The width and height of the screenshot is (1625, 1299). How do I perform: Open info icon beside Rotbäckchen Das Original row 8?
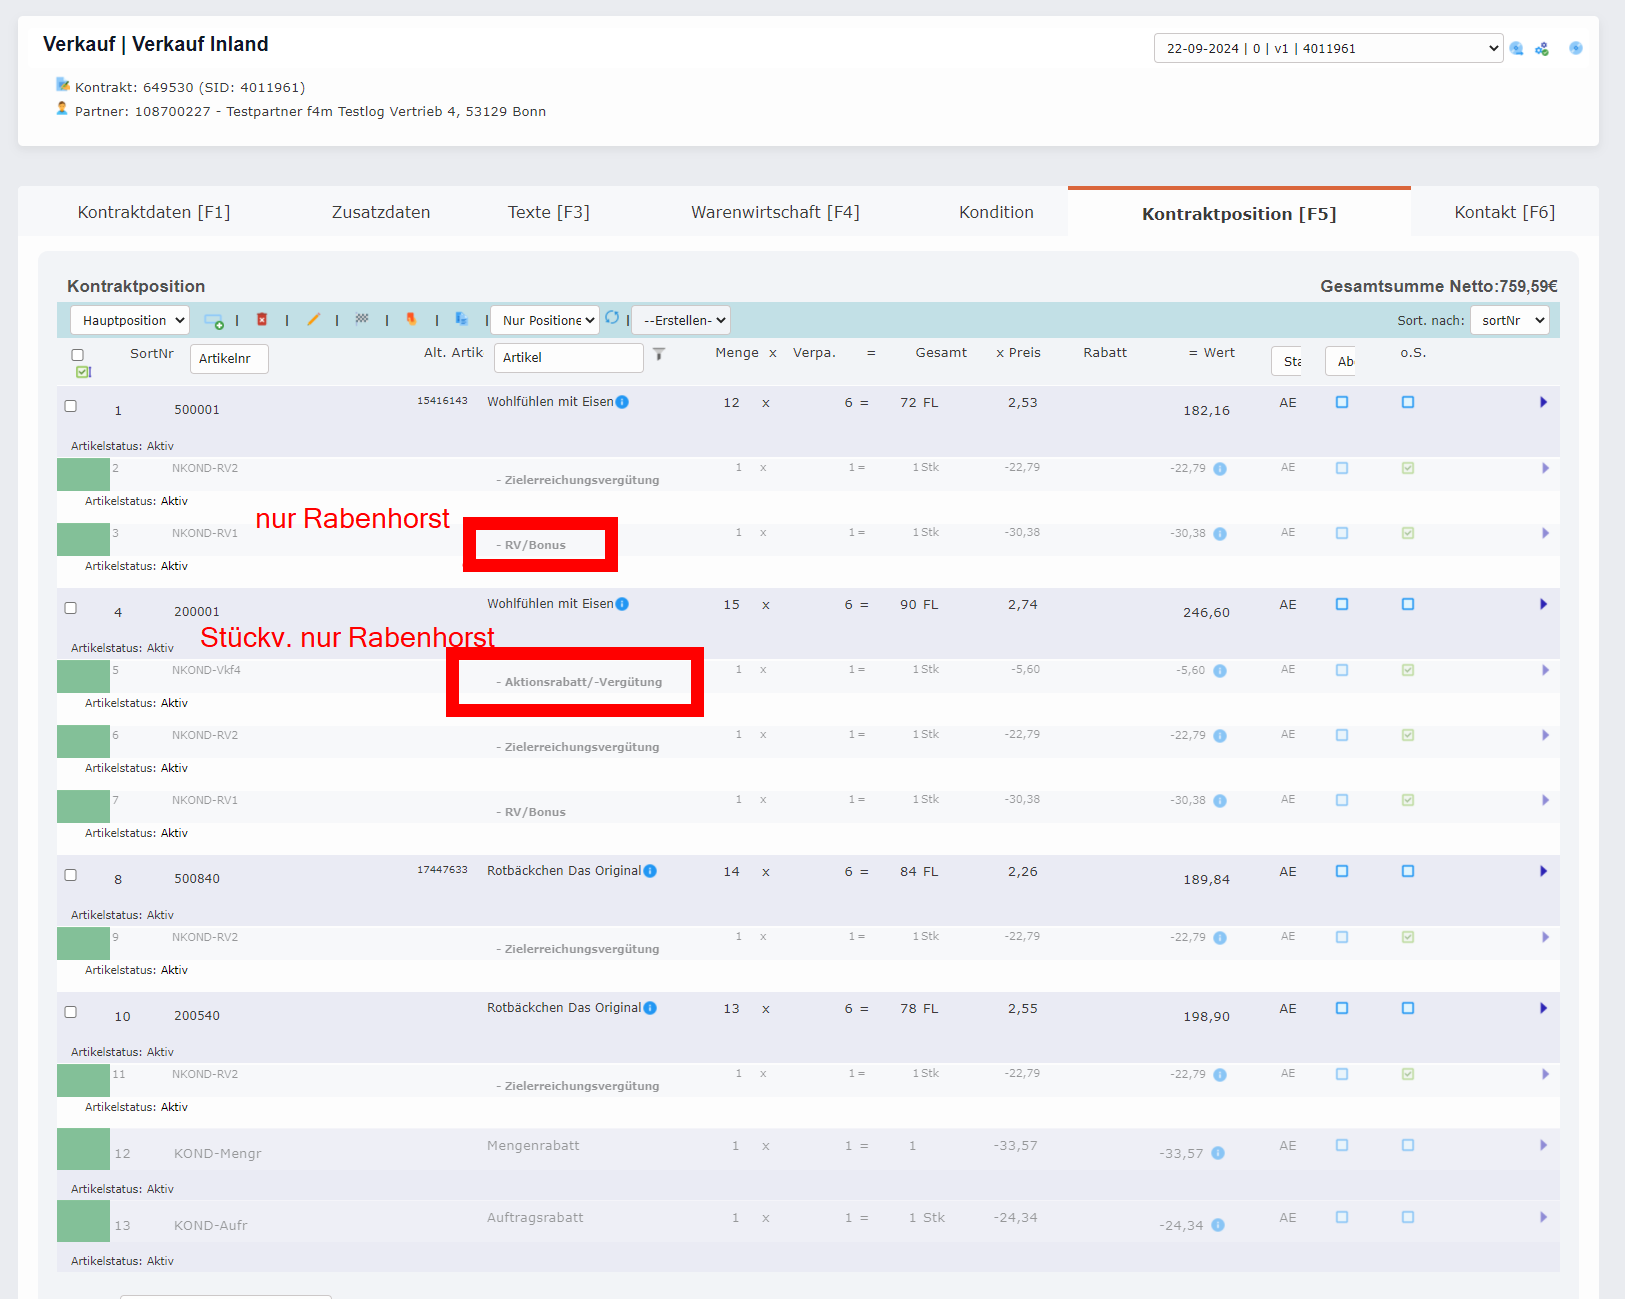click(x=650, y=871)
